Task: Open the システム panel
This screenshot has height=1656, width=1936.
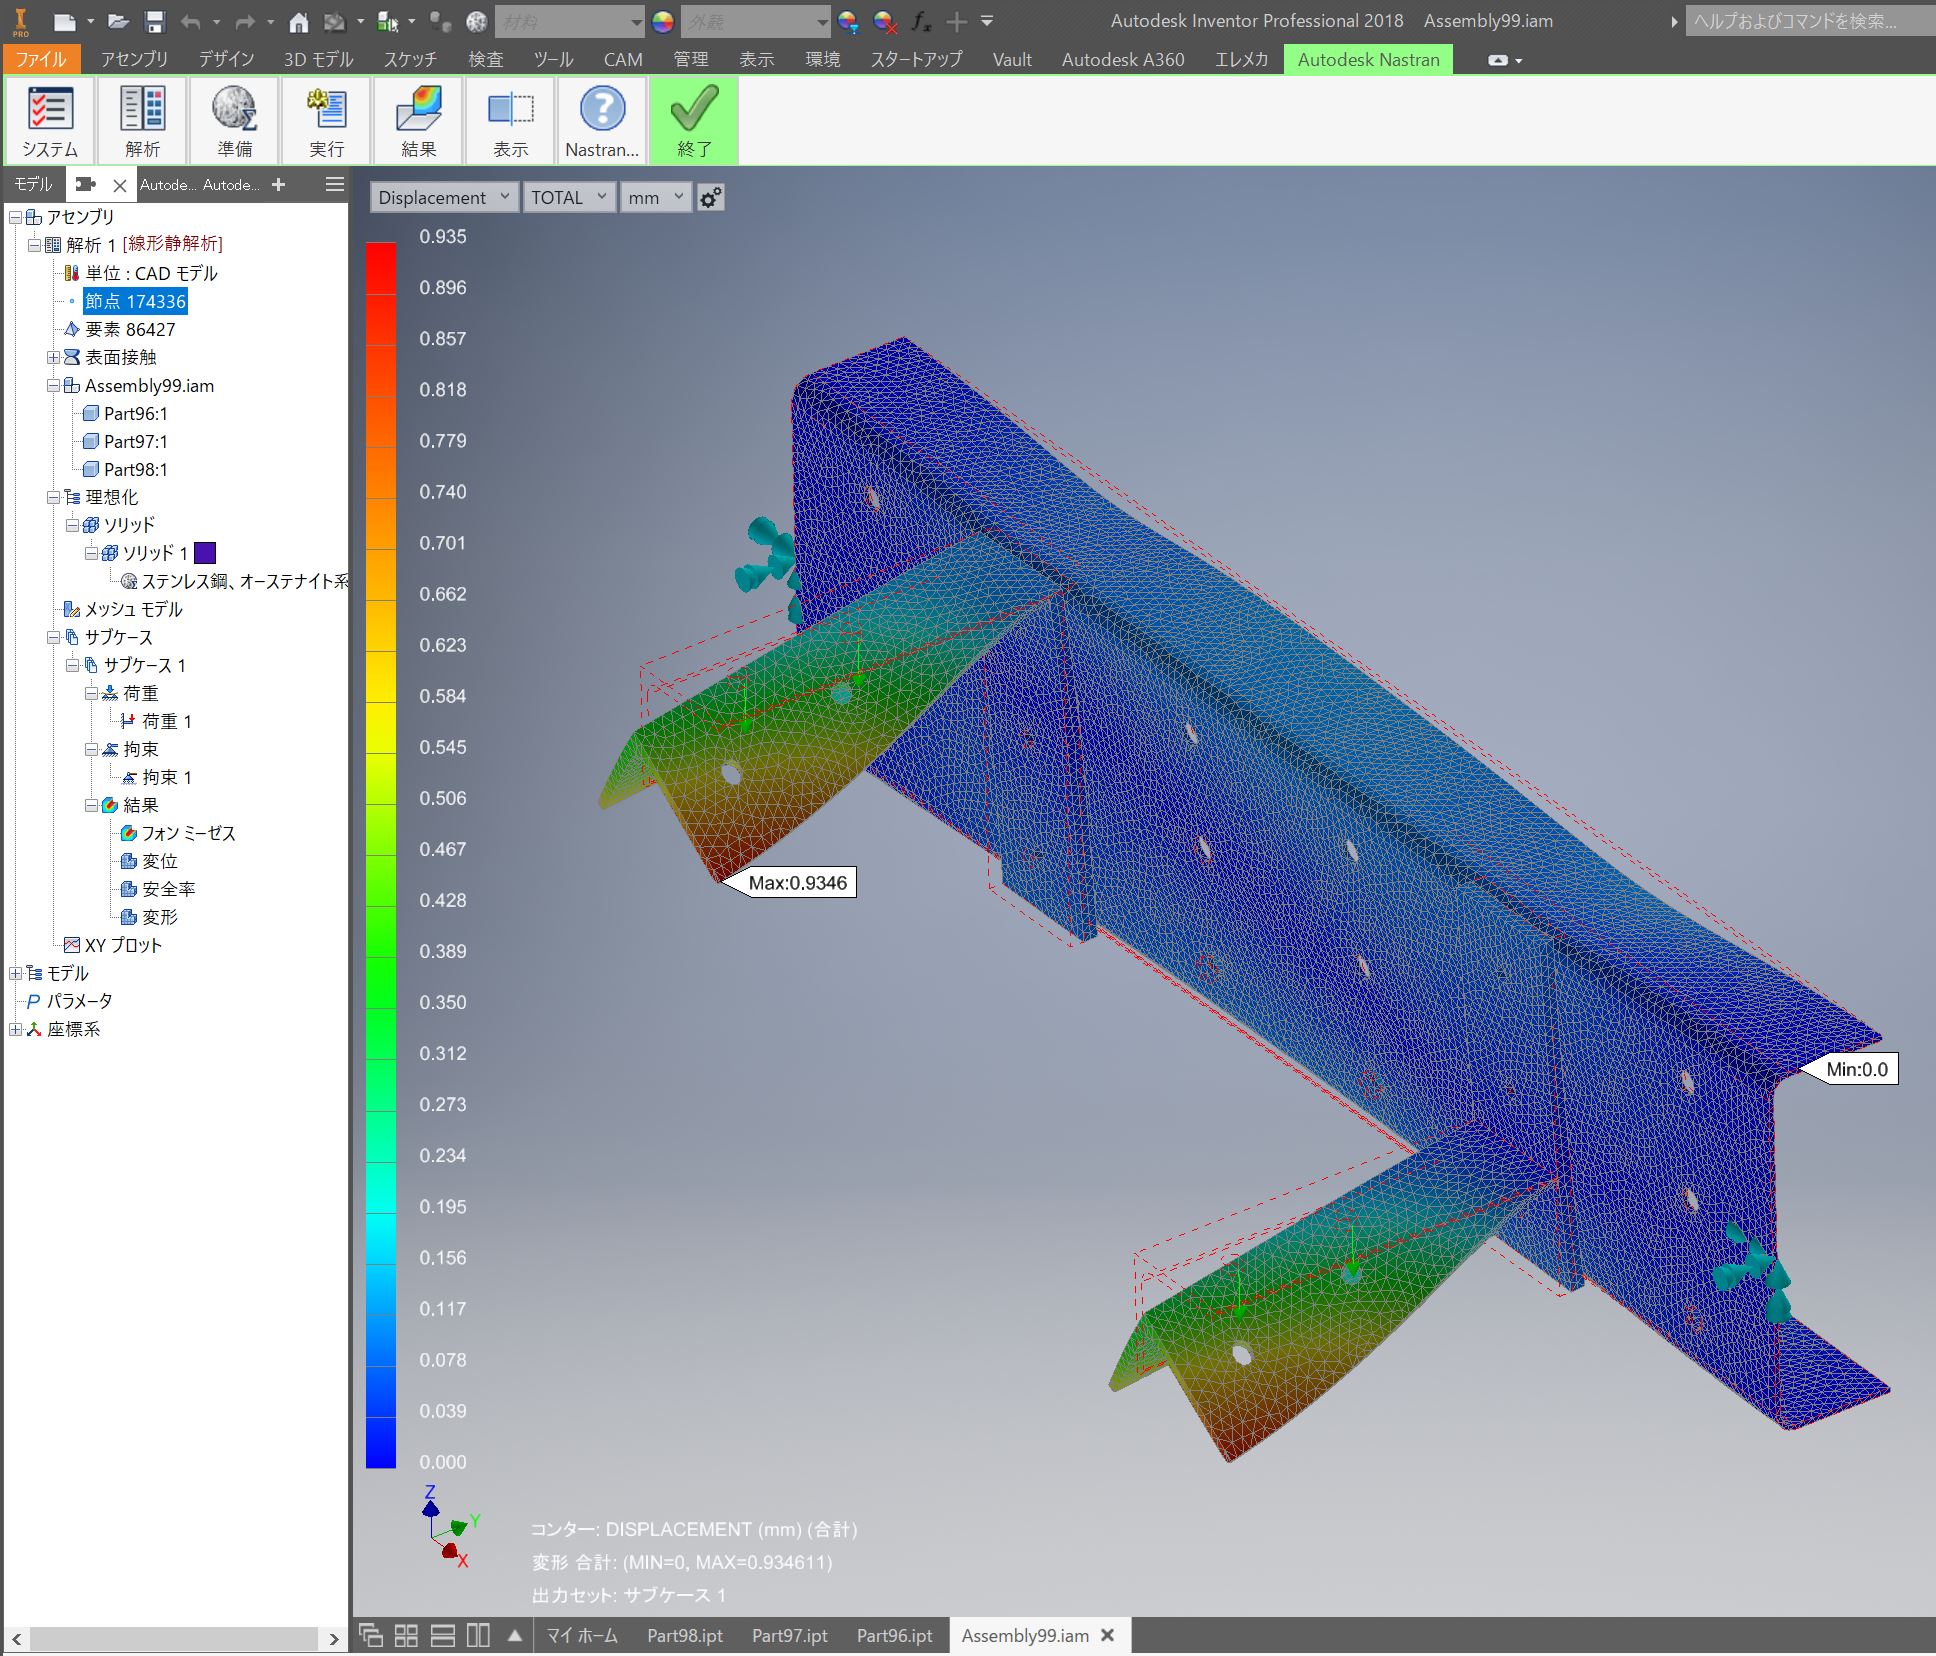Action: coord(50,121)
